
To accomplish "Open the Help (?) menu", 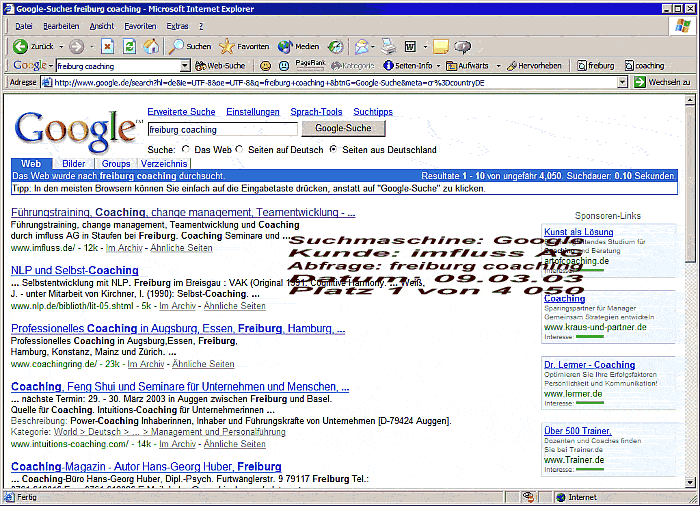I will (201, 26).
